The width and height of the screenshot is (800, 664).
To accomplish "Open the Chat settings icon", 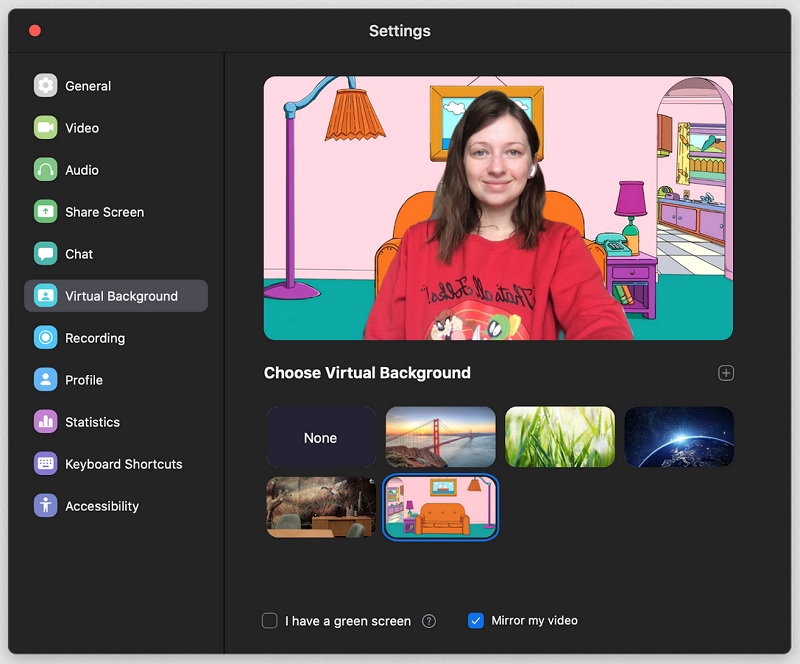I will coord(46,254).
